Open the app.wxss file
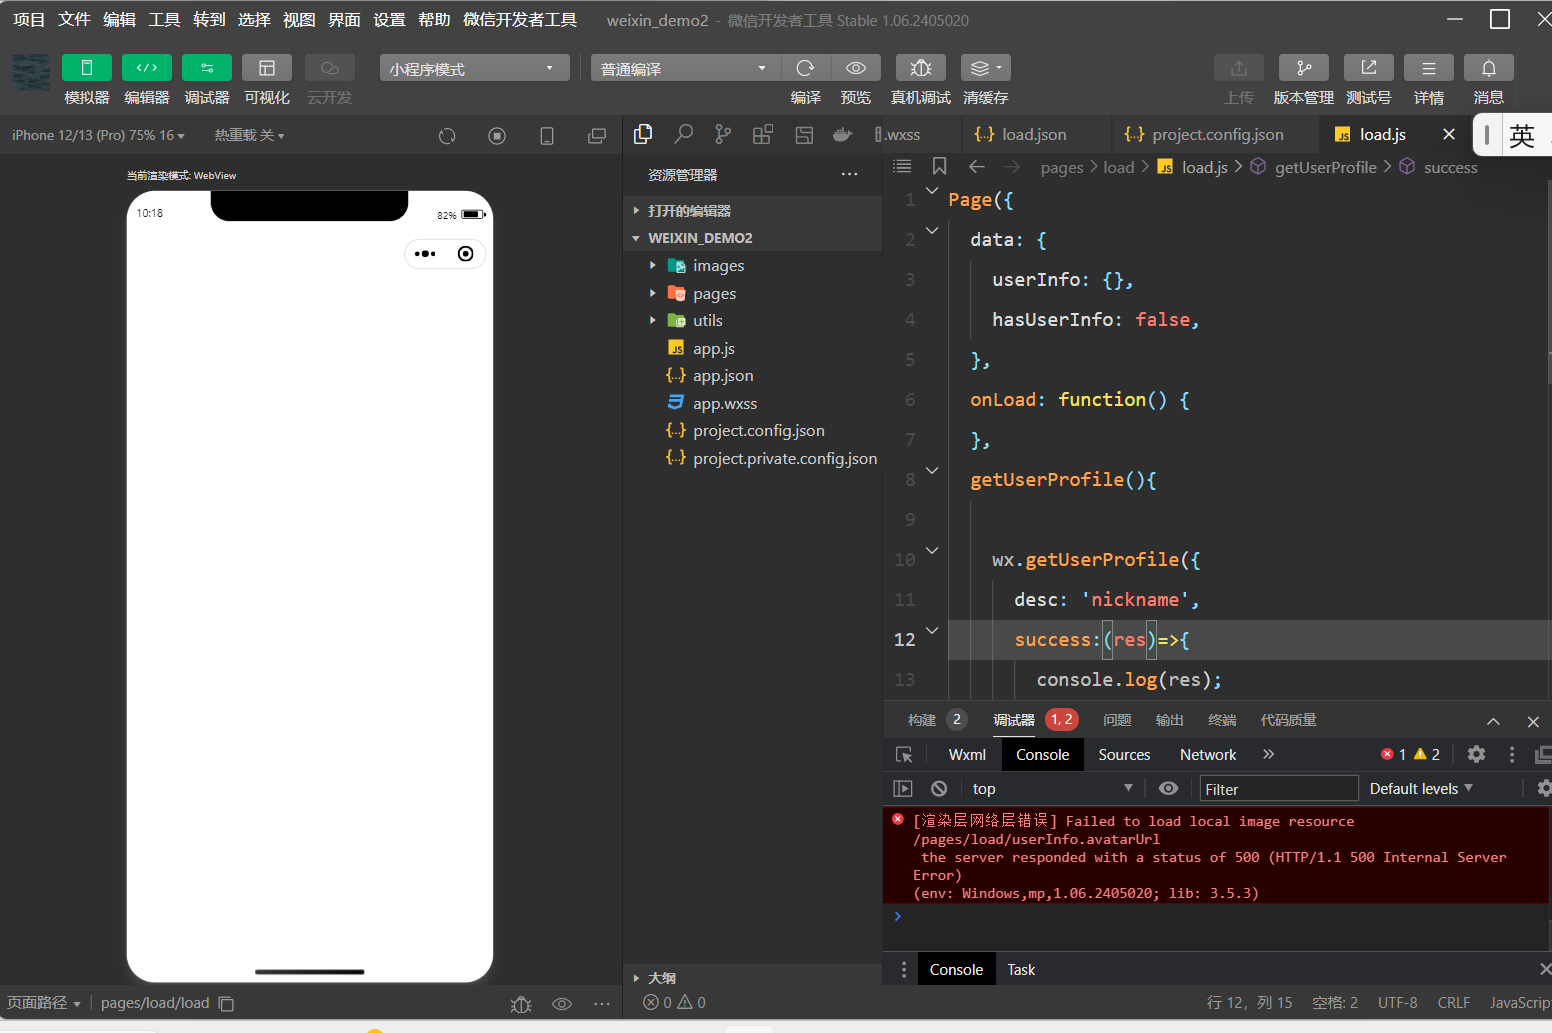Viewport: 1552px width, 1033px height. coord(752,404)
